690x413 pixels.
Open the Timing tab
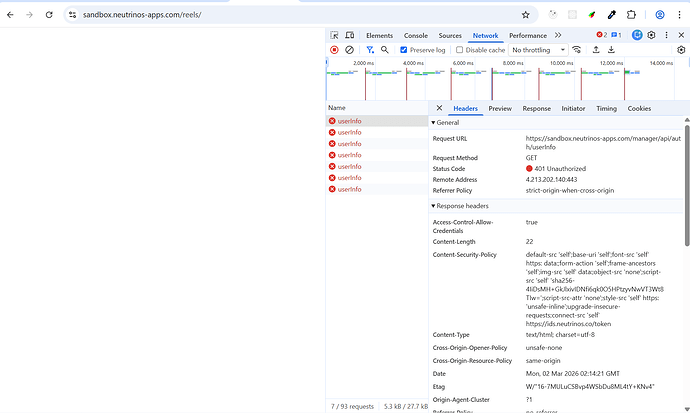click(606, 109)
